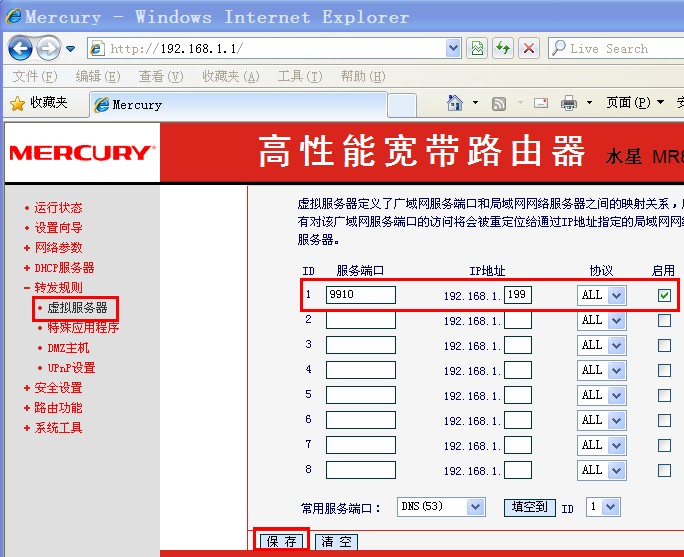Go forward with the Forward arrow button

48,48
